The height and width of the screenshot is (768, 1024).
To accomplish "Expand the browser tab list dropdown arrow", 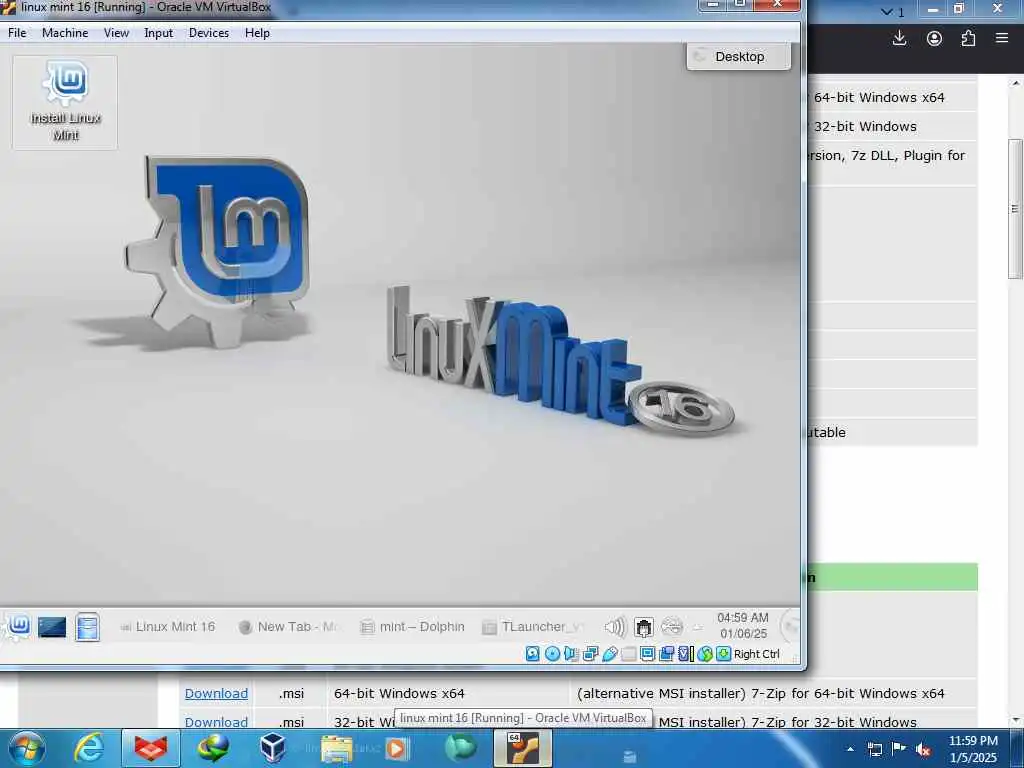I will [887, 12].
